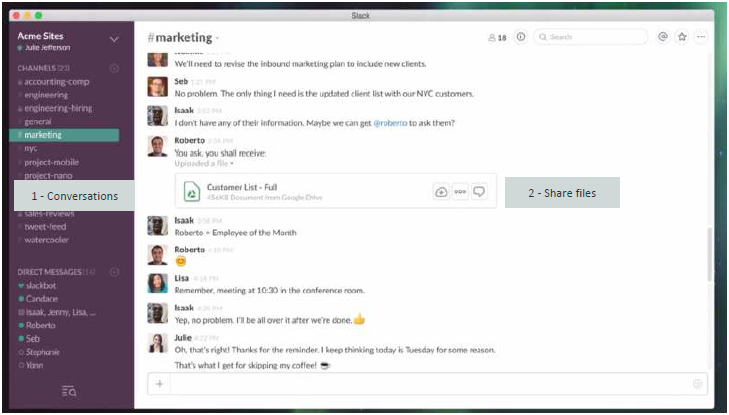The height and width of the screenshot is (415, 729).
Task: Open direct message with Stephanie
Action: pos(42,352)
